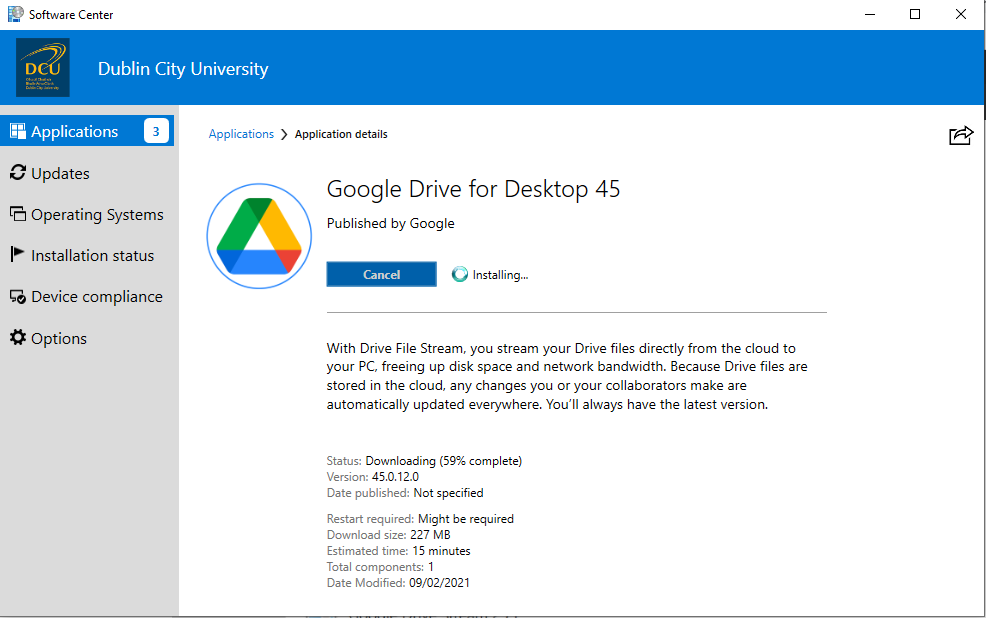
Task: Click Published by Google text
Action: coord(390,223)
